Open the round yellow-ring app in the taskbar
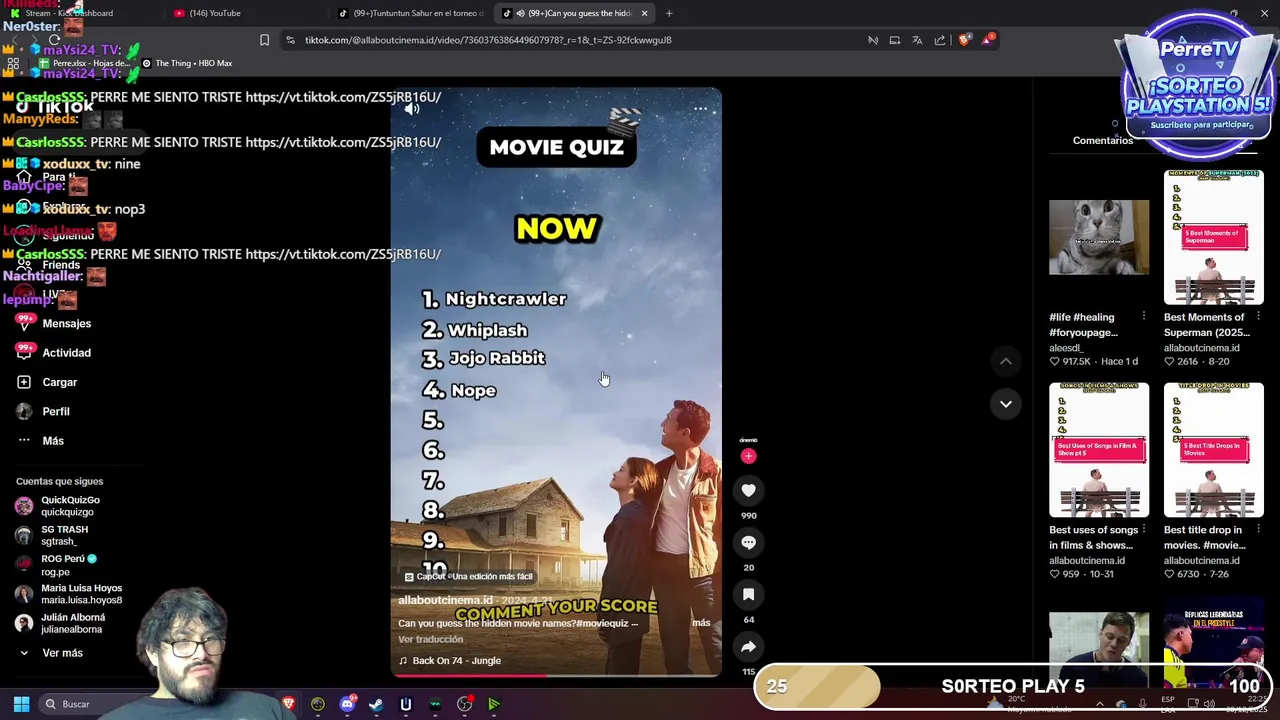The height and width of the screenshot is (720, 1280). pyautogui.click(x=318, y=704)
